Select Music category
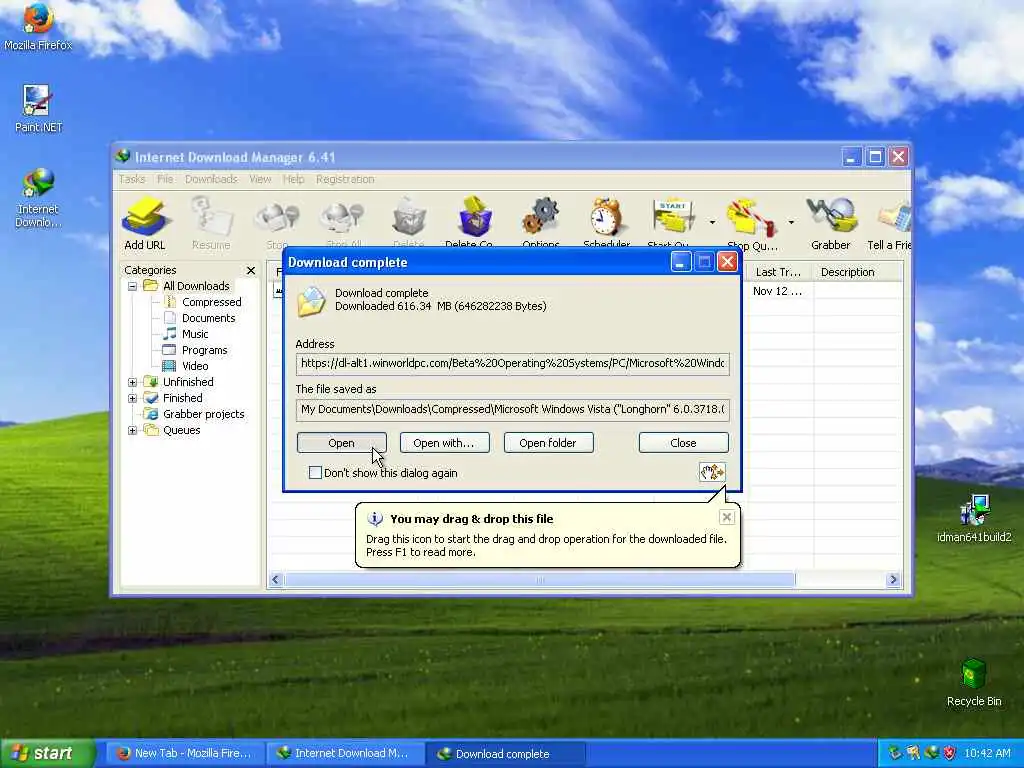 tap(195, 334)
